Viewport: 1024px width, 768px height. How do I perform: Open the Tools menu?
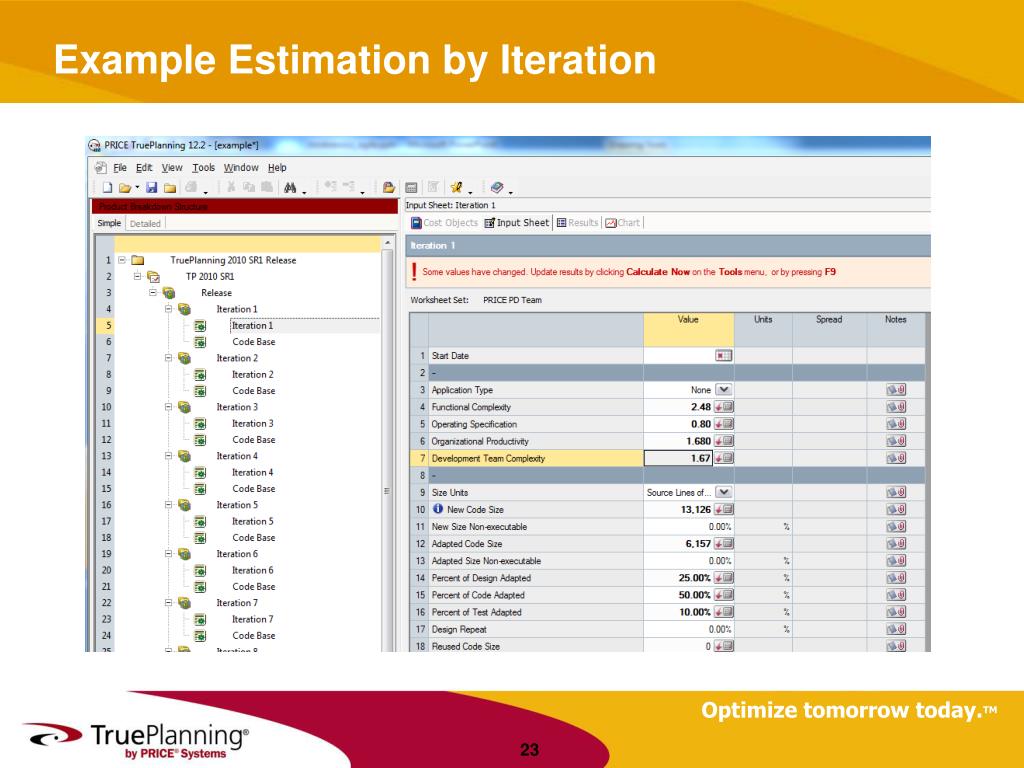coord(203,168)
